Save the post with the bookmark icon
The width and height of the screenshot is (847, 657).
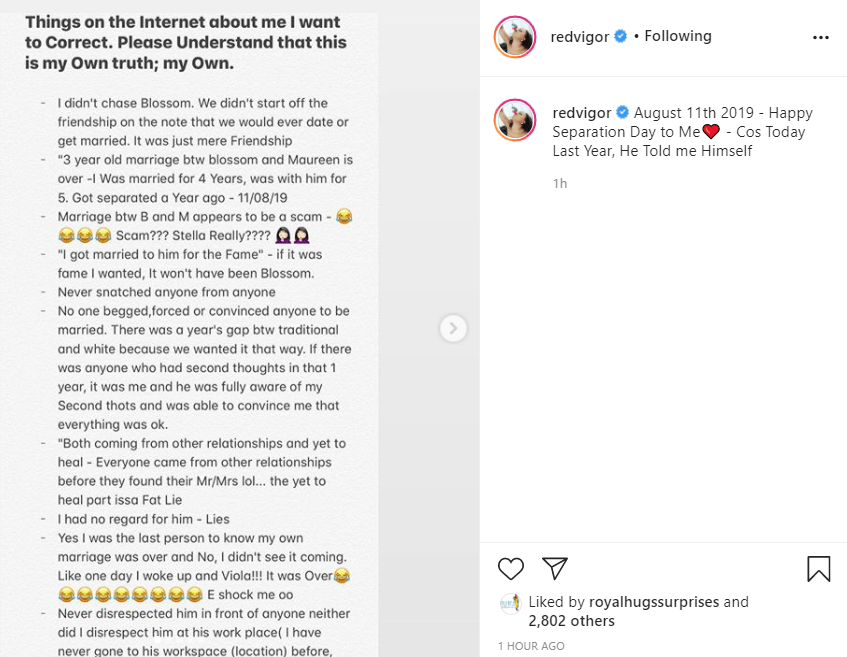point(818,569)
